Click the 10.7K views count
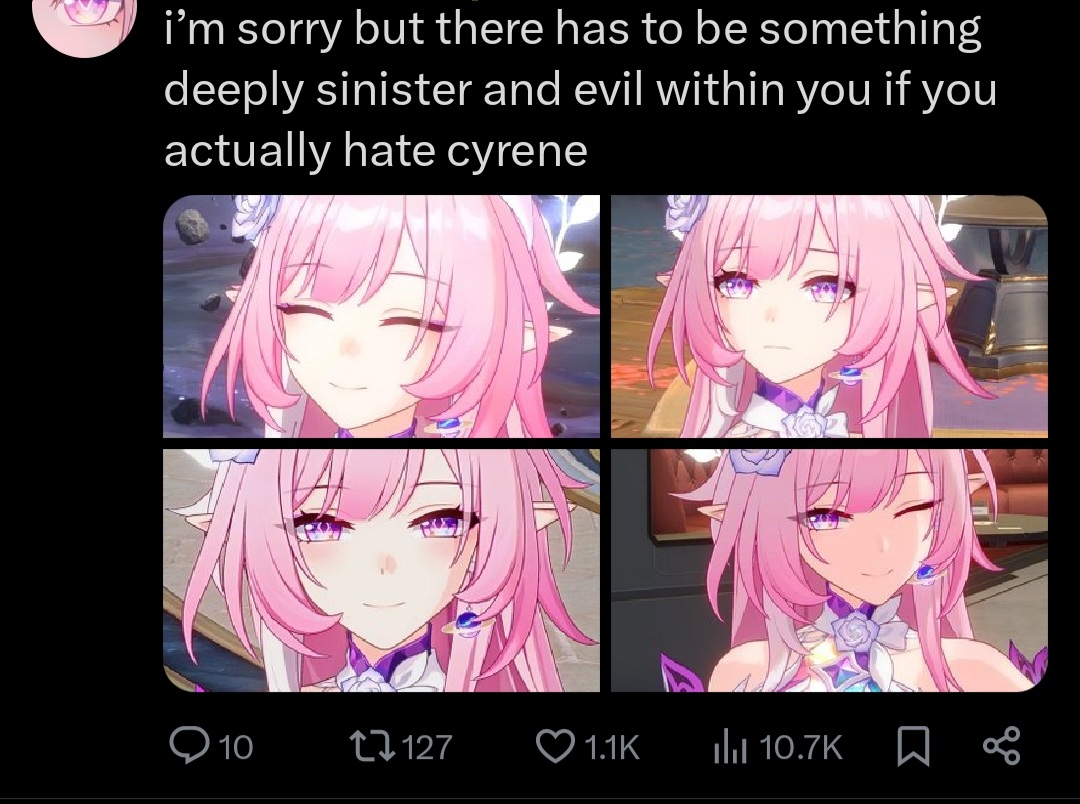Viewport: 1080px width, 804px height. tap(801, 748)
